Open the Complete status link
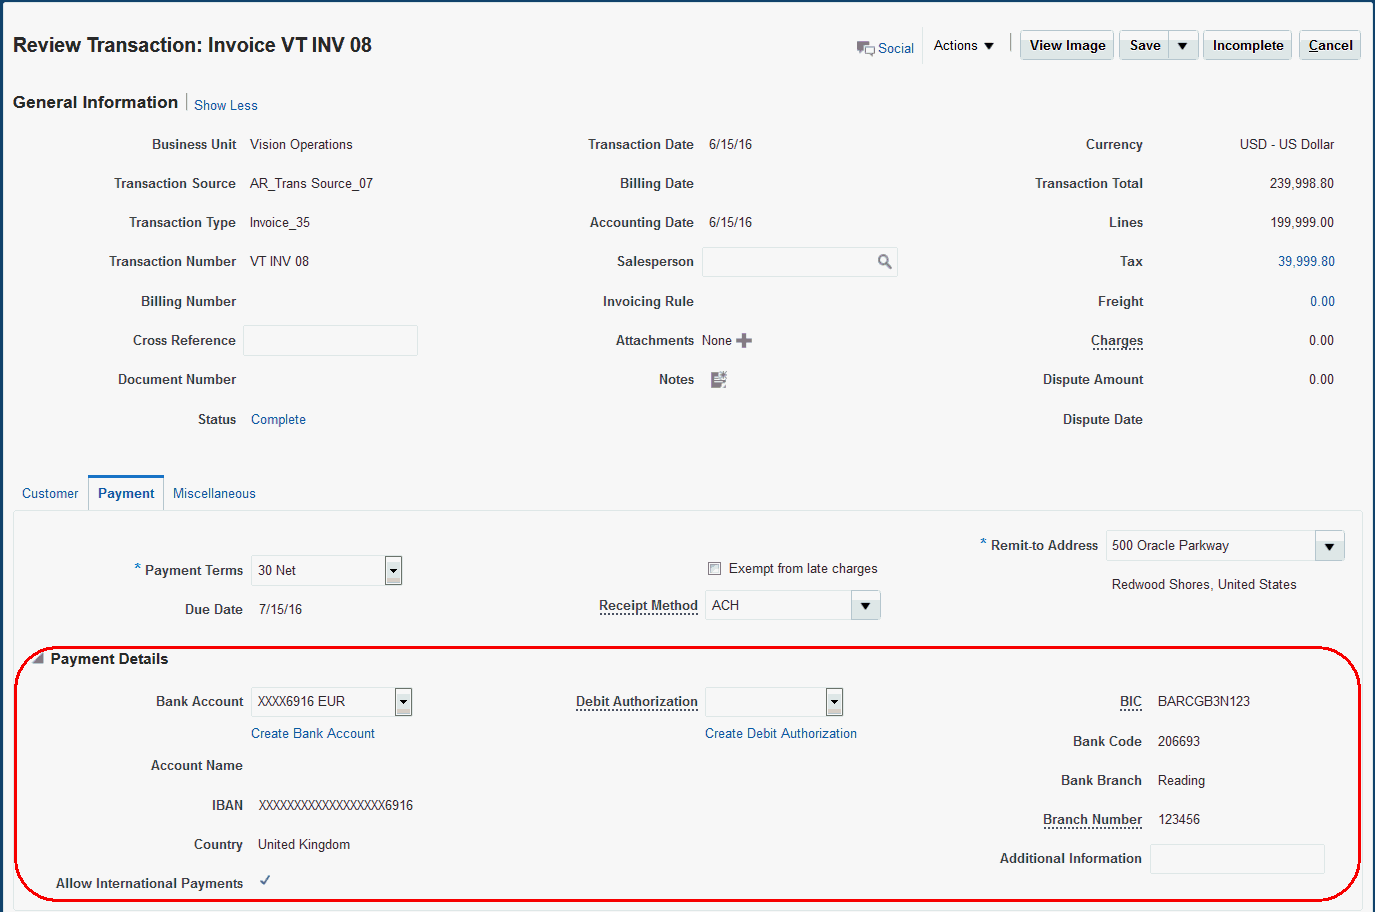1375x912 pixels. pos(278,420)
